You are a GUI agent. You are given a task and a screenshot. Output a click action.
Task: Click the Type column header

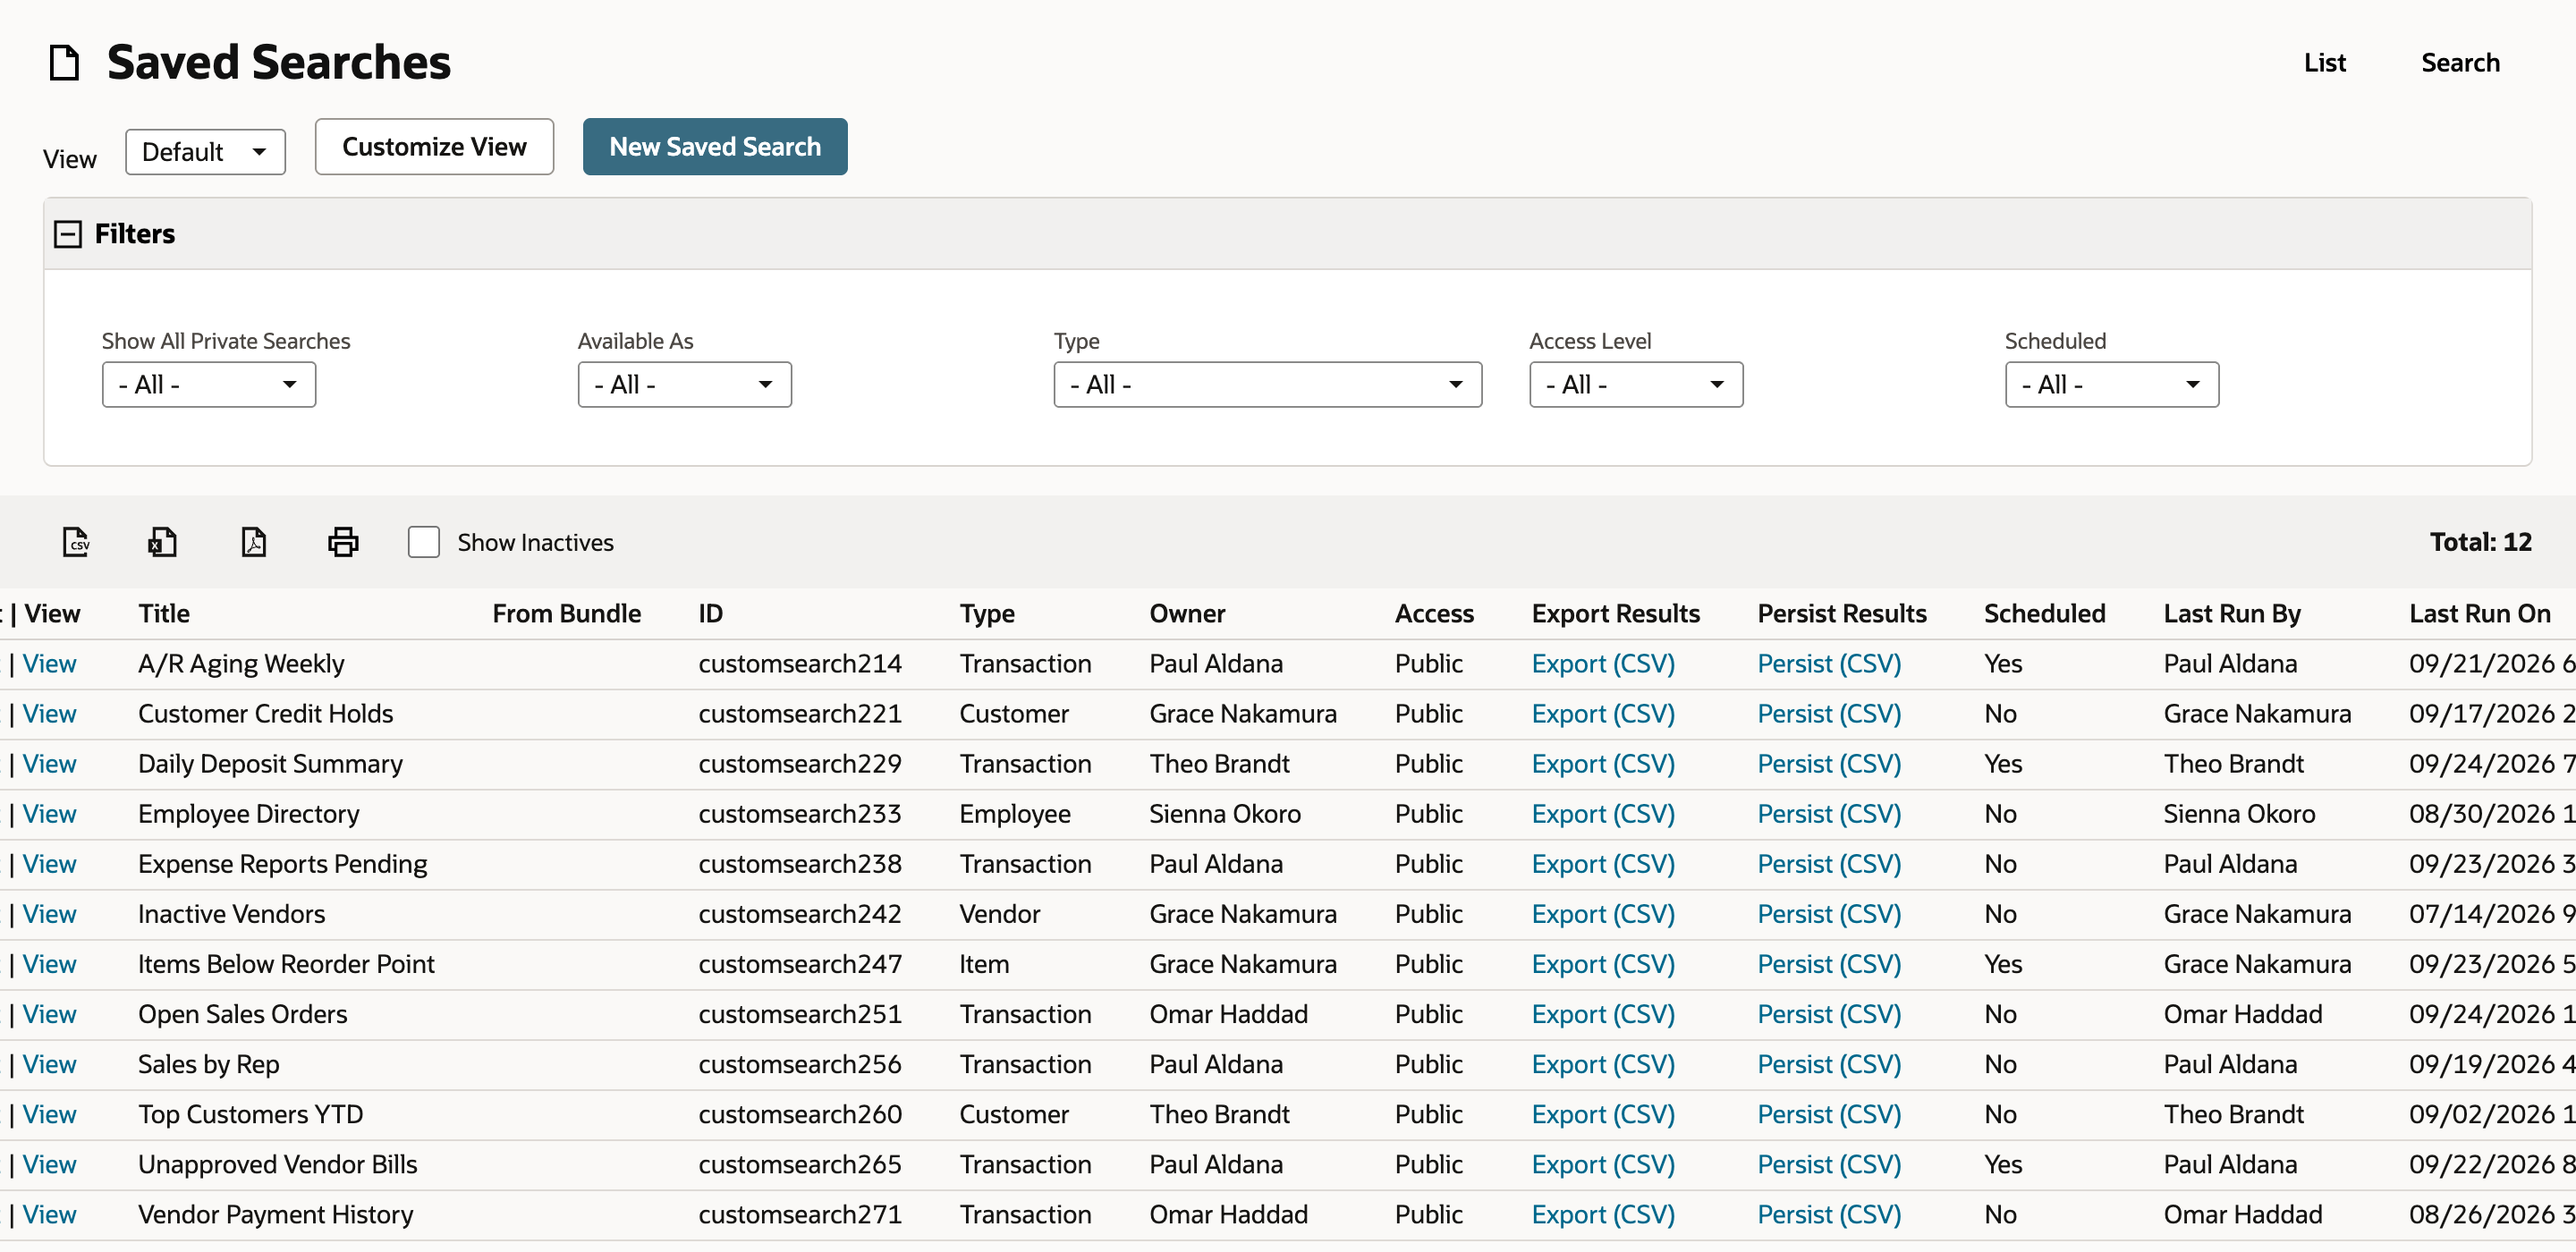point(987,613)
